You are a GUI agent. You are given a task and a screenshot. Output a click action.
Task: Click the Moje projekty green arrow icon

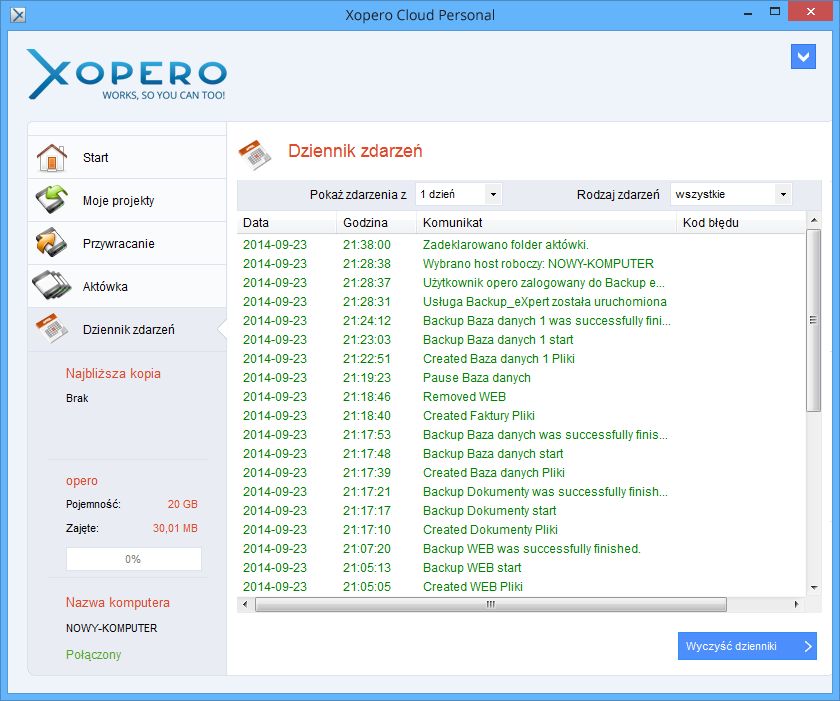(x=52, y=200)
